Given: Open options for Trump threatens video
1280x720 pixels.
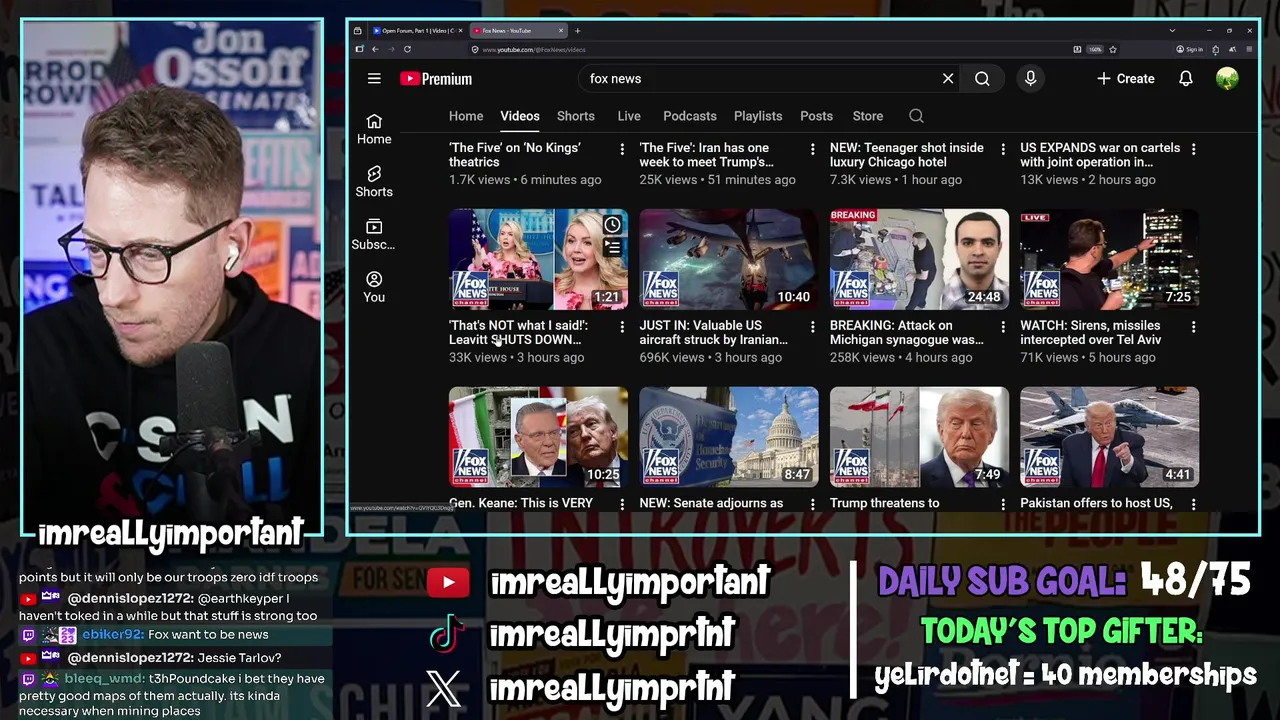Looking at the screenshot, I should [1003, 504].
